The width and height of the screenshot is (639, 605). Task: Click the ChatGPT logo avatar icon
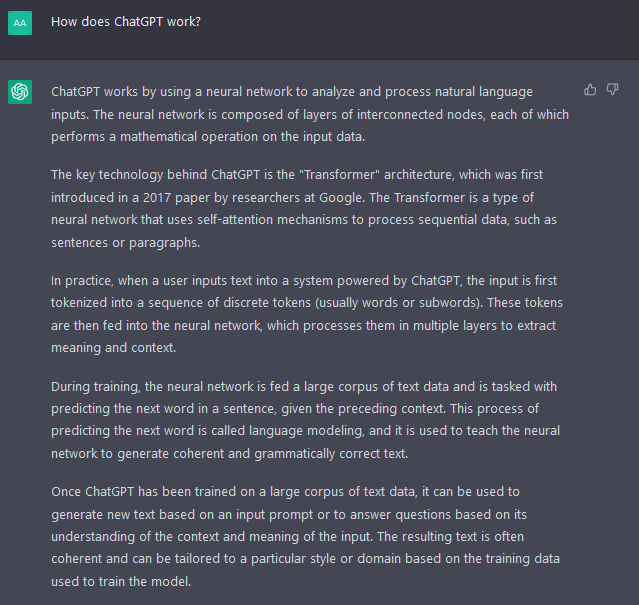[20, 92]
